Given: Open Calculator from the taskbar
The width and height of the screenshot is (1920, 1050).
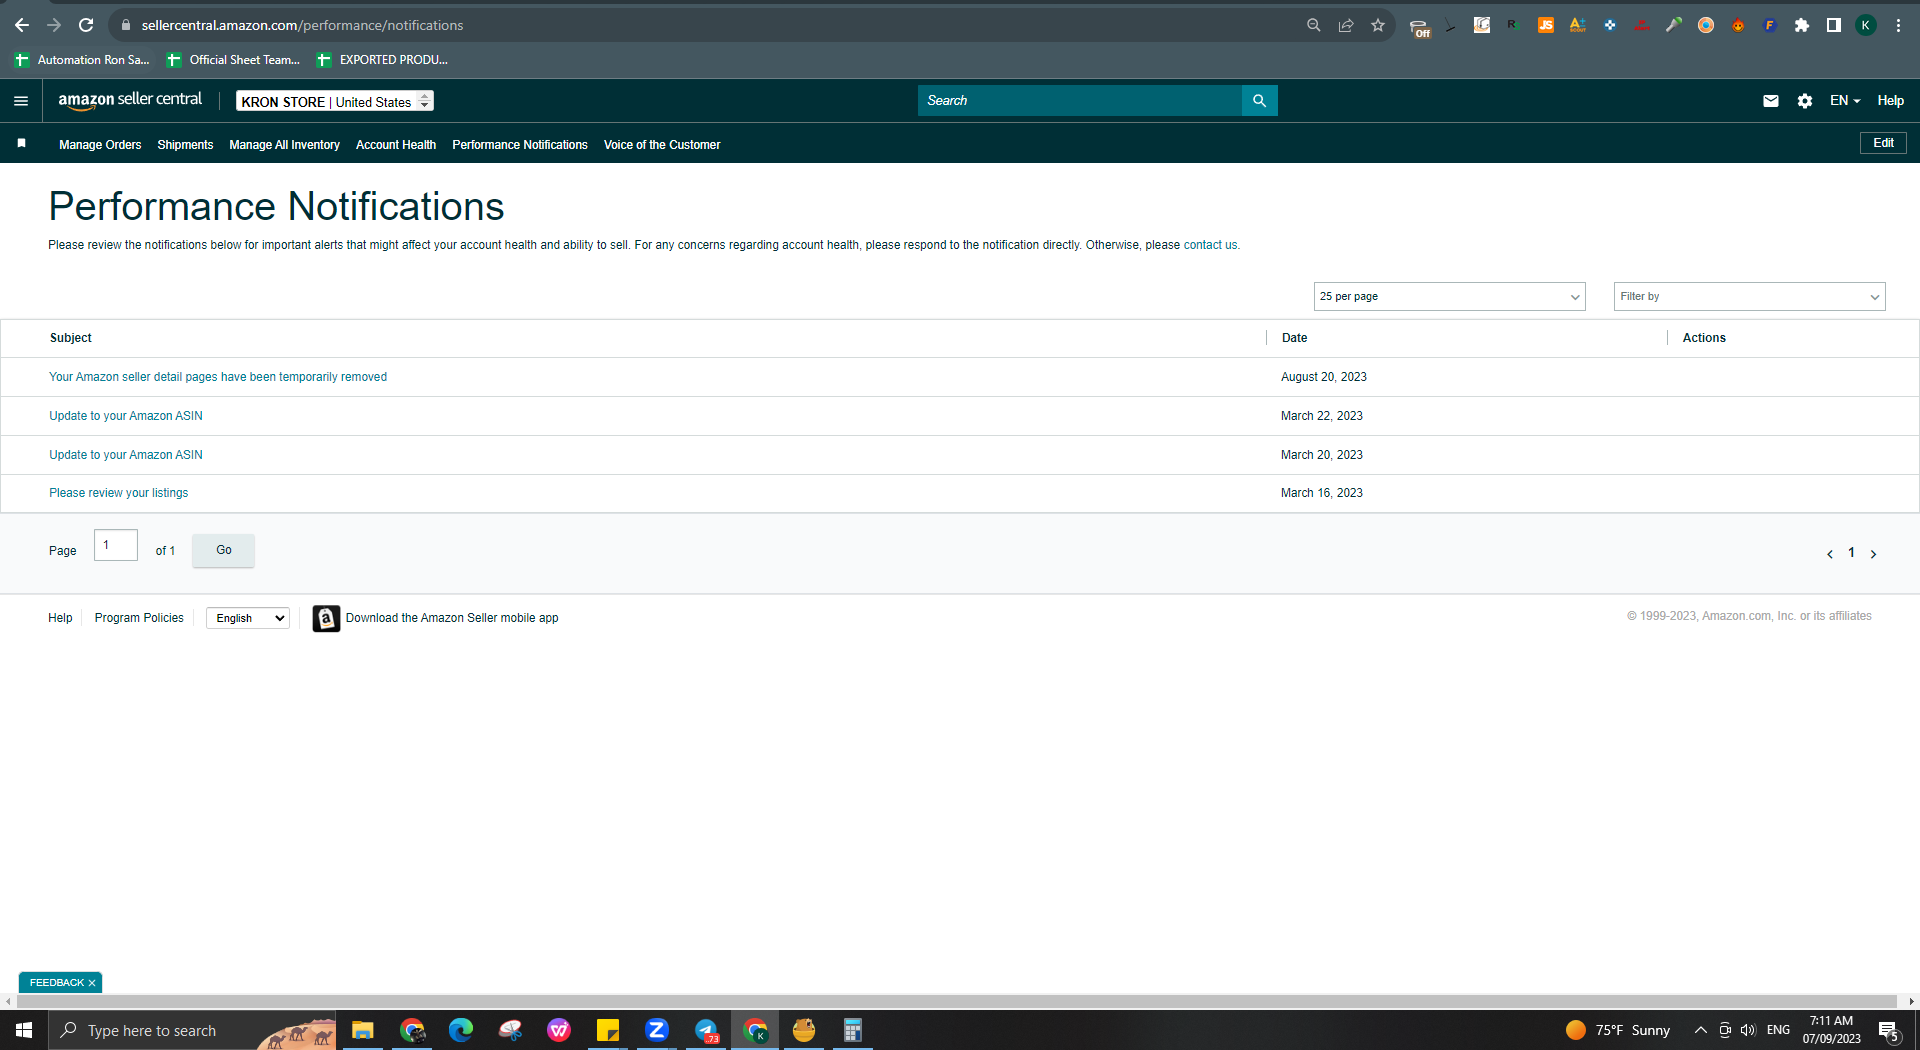Looking at the screenshot, I should pyautogui.click(x=853, y=1030).
